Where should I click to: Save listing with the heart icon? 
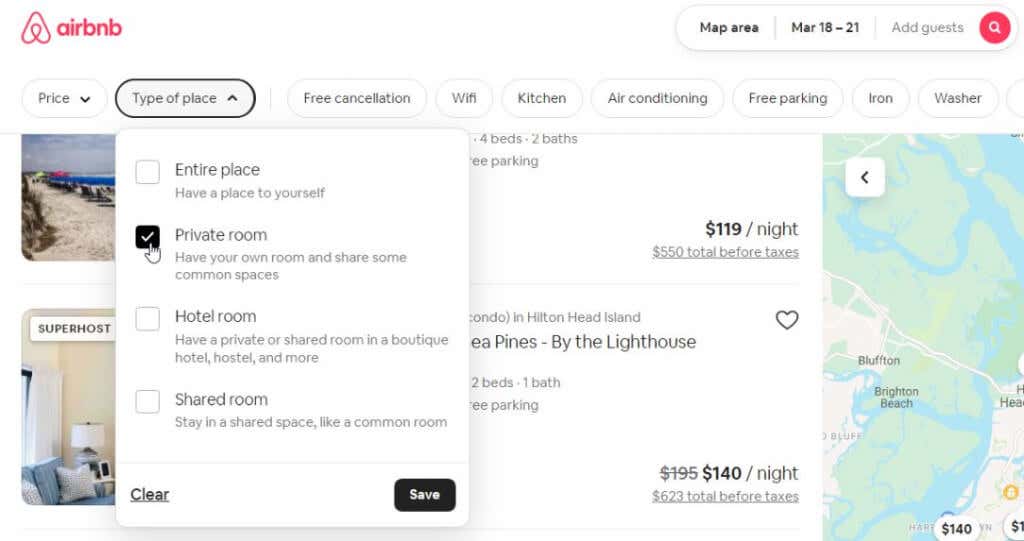tap(787, 320)
